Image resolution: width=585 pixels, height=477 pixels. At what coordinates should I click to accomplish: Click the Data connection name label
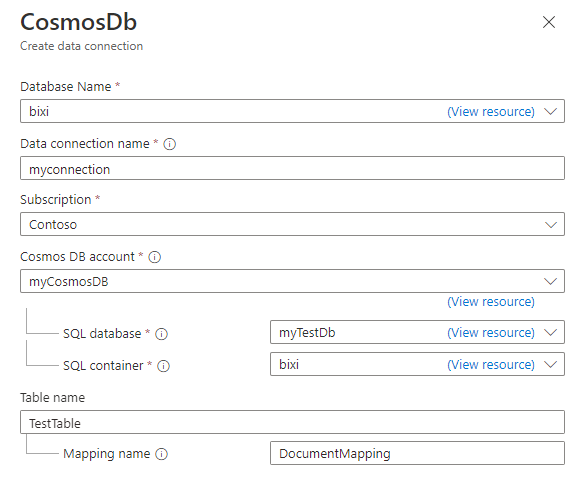(x=85, y=144)
